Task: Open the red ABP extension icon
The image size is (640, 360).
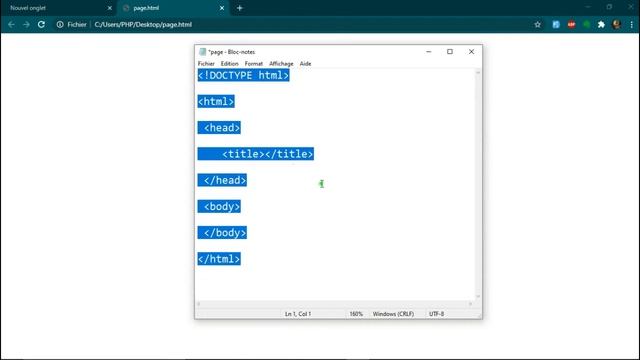Action: pyautogui.click(x=571, y=24)
